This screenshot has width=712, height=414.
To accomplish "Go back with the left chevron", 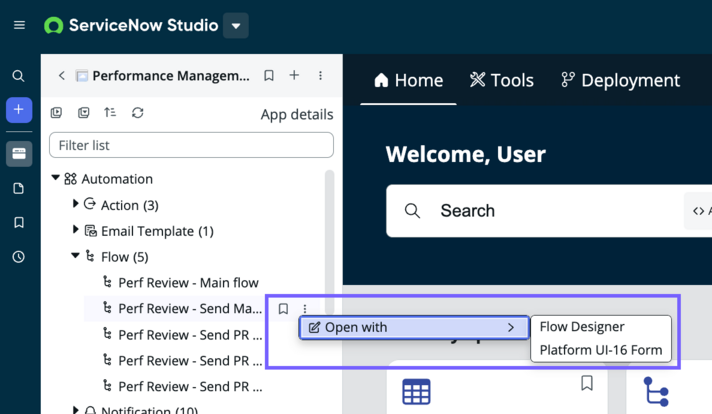I will (x=62, y=75).
